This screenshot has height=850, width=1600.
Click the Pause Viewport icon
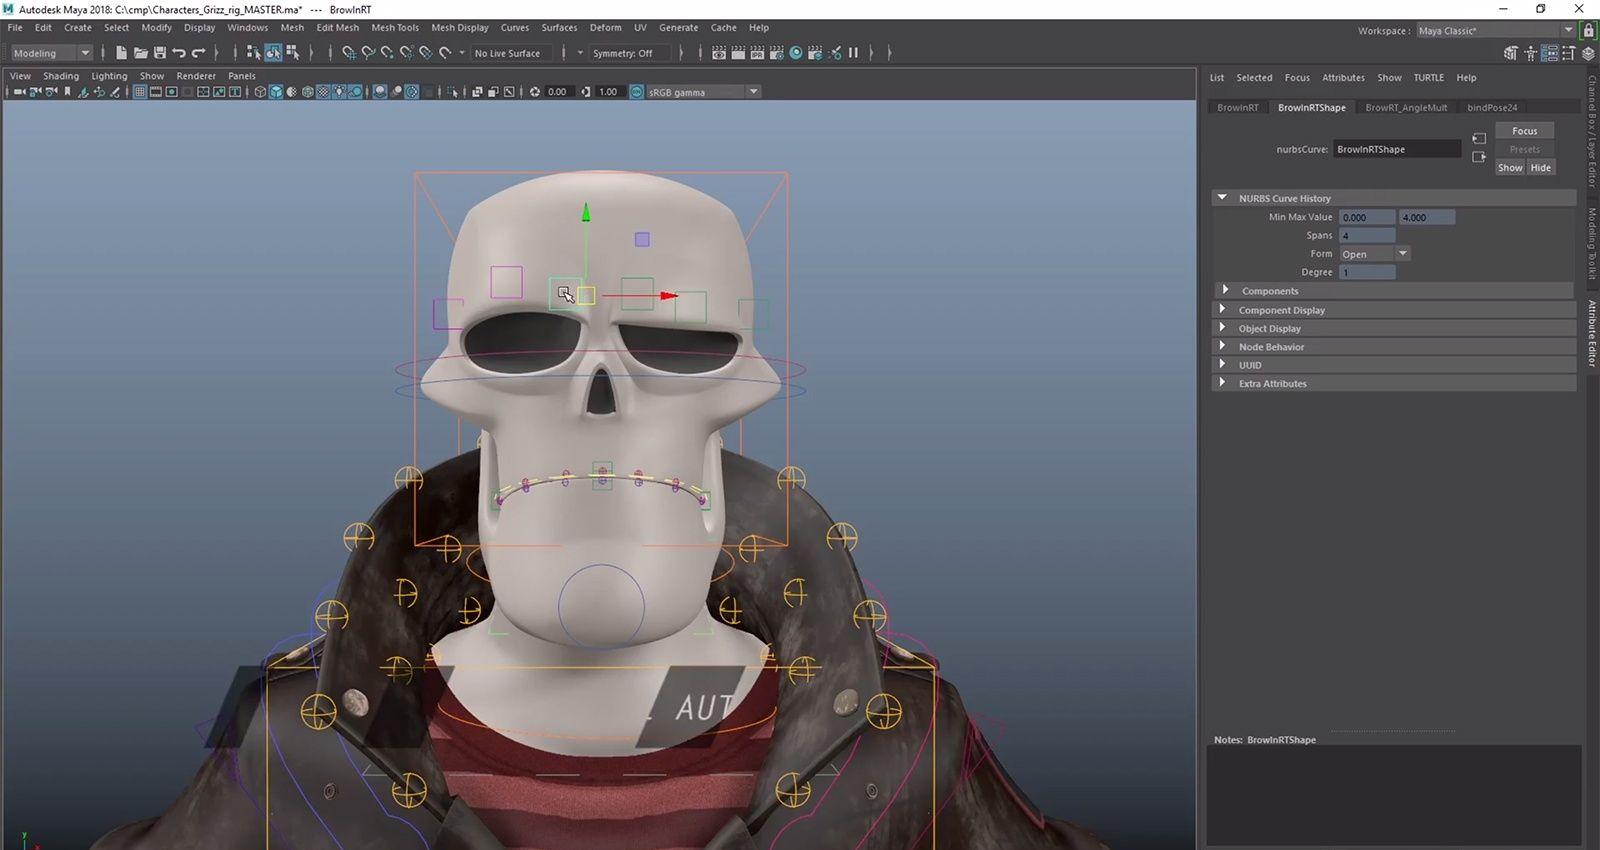(x=853, y=53)
